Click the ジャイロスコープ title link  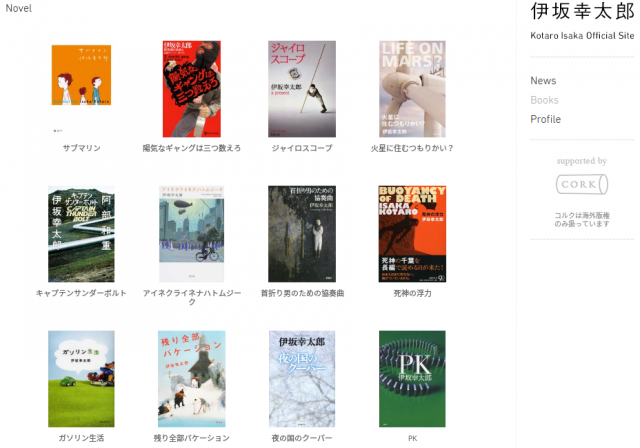tap(302, 148)
